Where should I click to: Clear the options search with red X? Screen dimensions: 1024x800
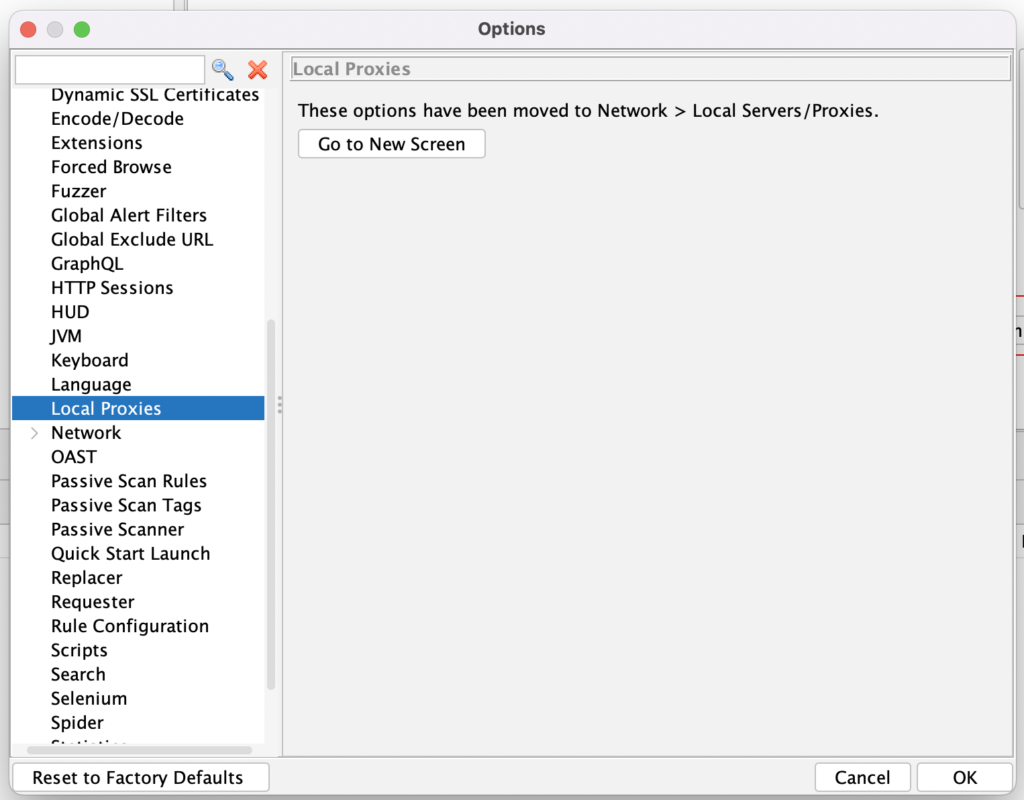[258, 69]
